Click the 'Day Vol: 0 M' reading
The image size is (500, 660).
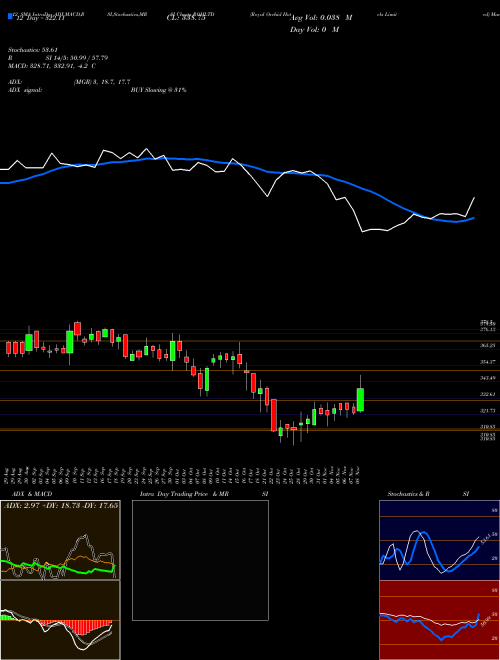(x=314, y=30)
